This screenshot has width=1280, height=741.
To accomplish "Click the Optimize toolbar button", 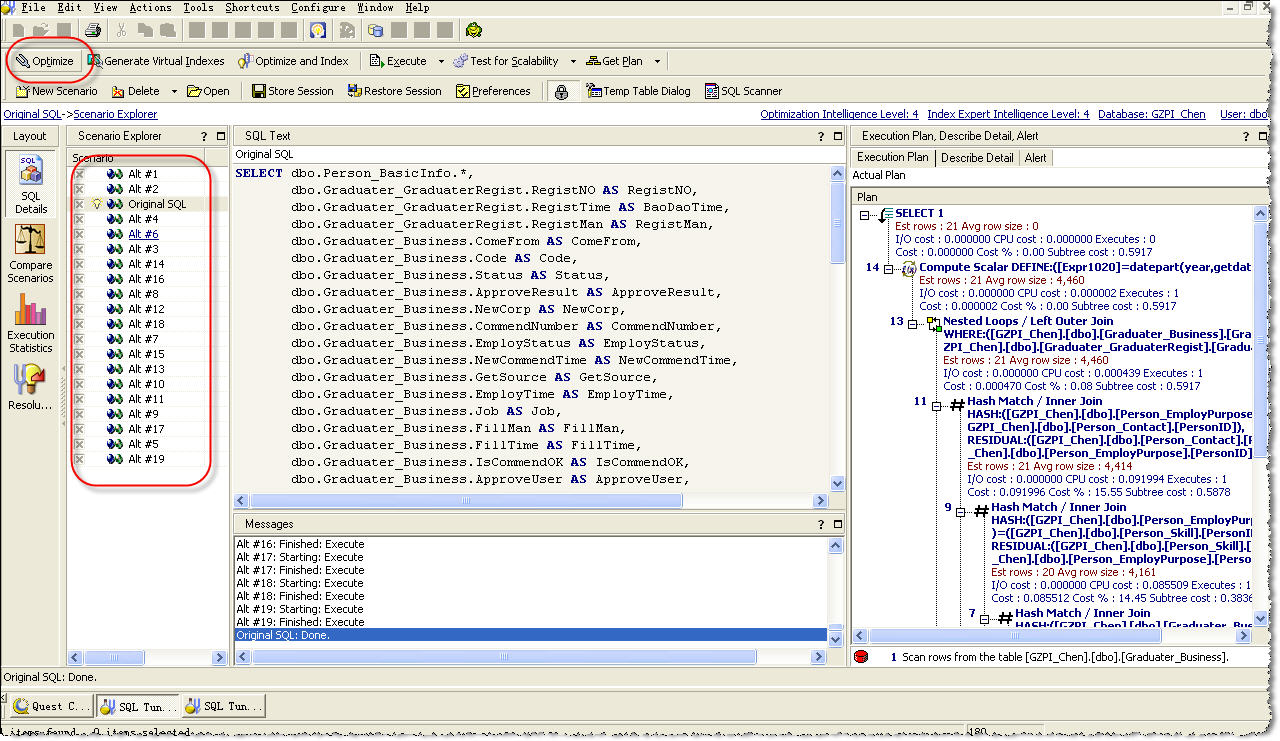I will (x=45, y=61).
